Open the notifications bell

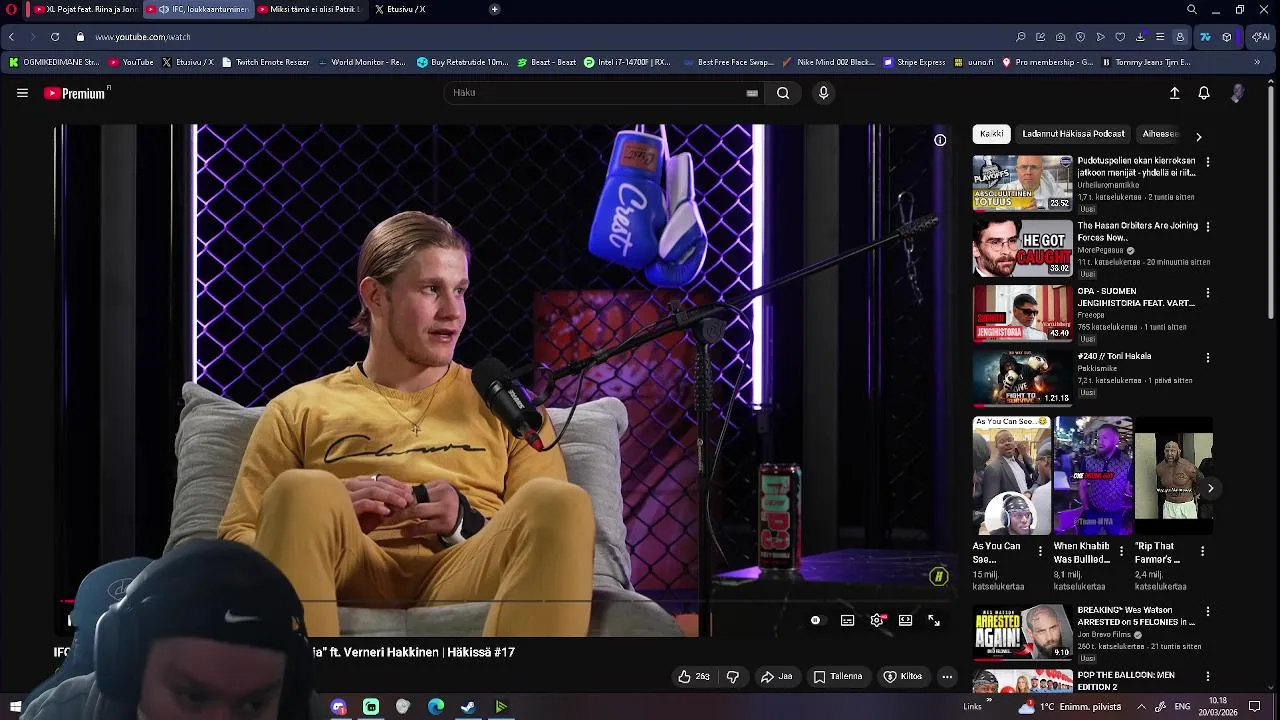1204,93
